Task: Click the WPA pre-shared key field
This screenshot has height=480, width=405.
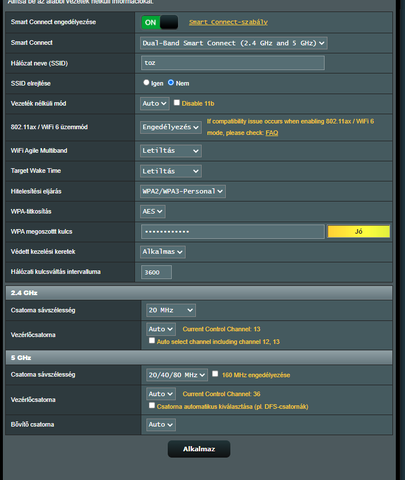Action: [x=233, y=232]
